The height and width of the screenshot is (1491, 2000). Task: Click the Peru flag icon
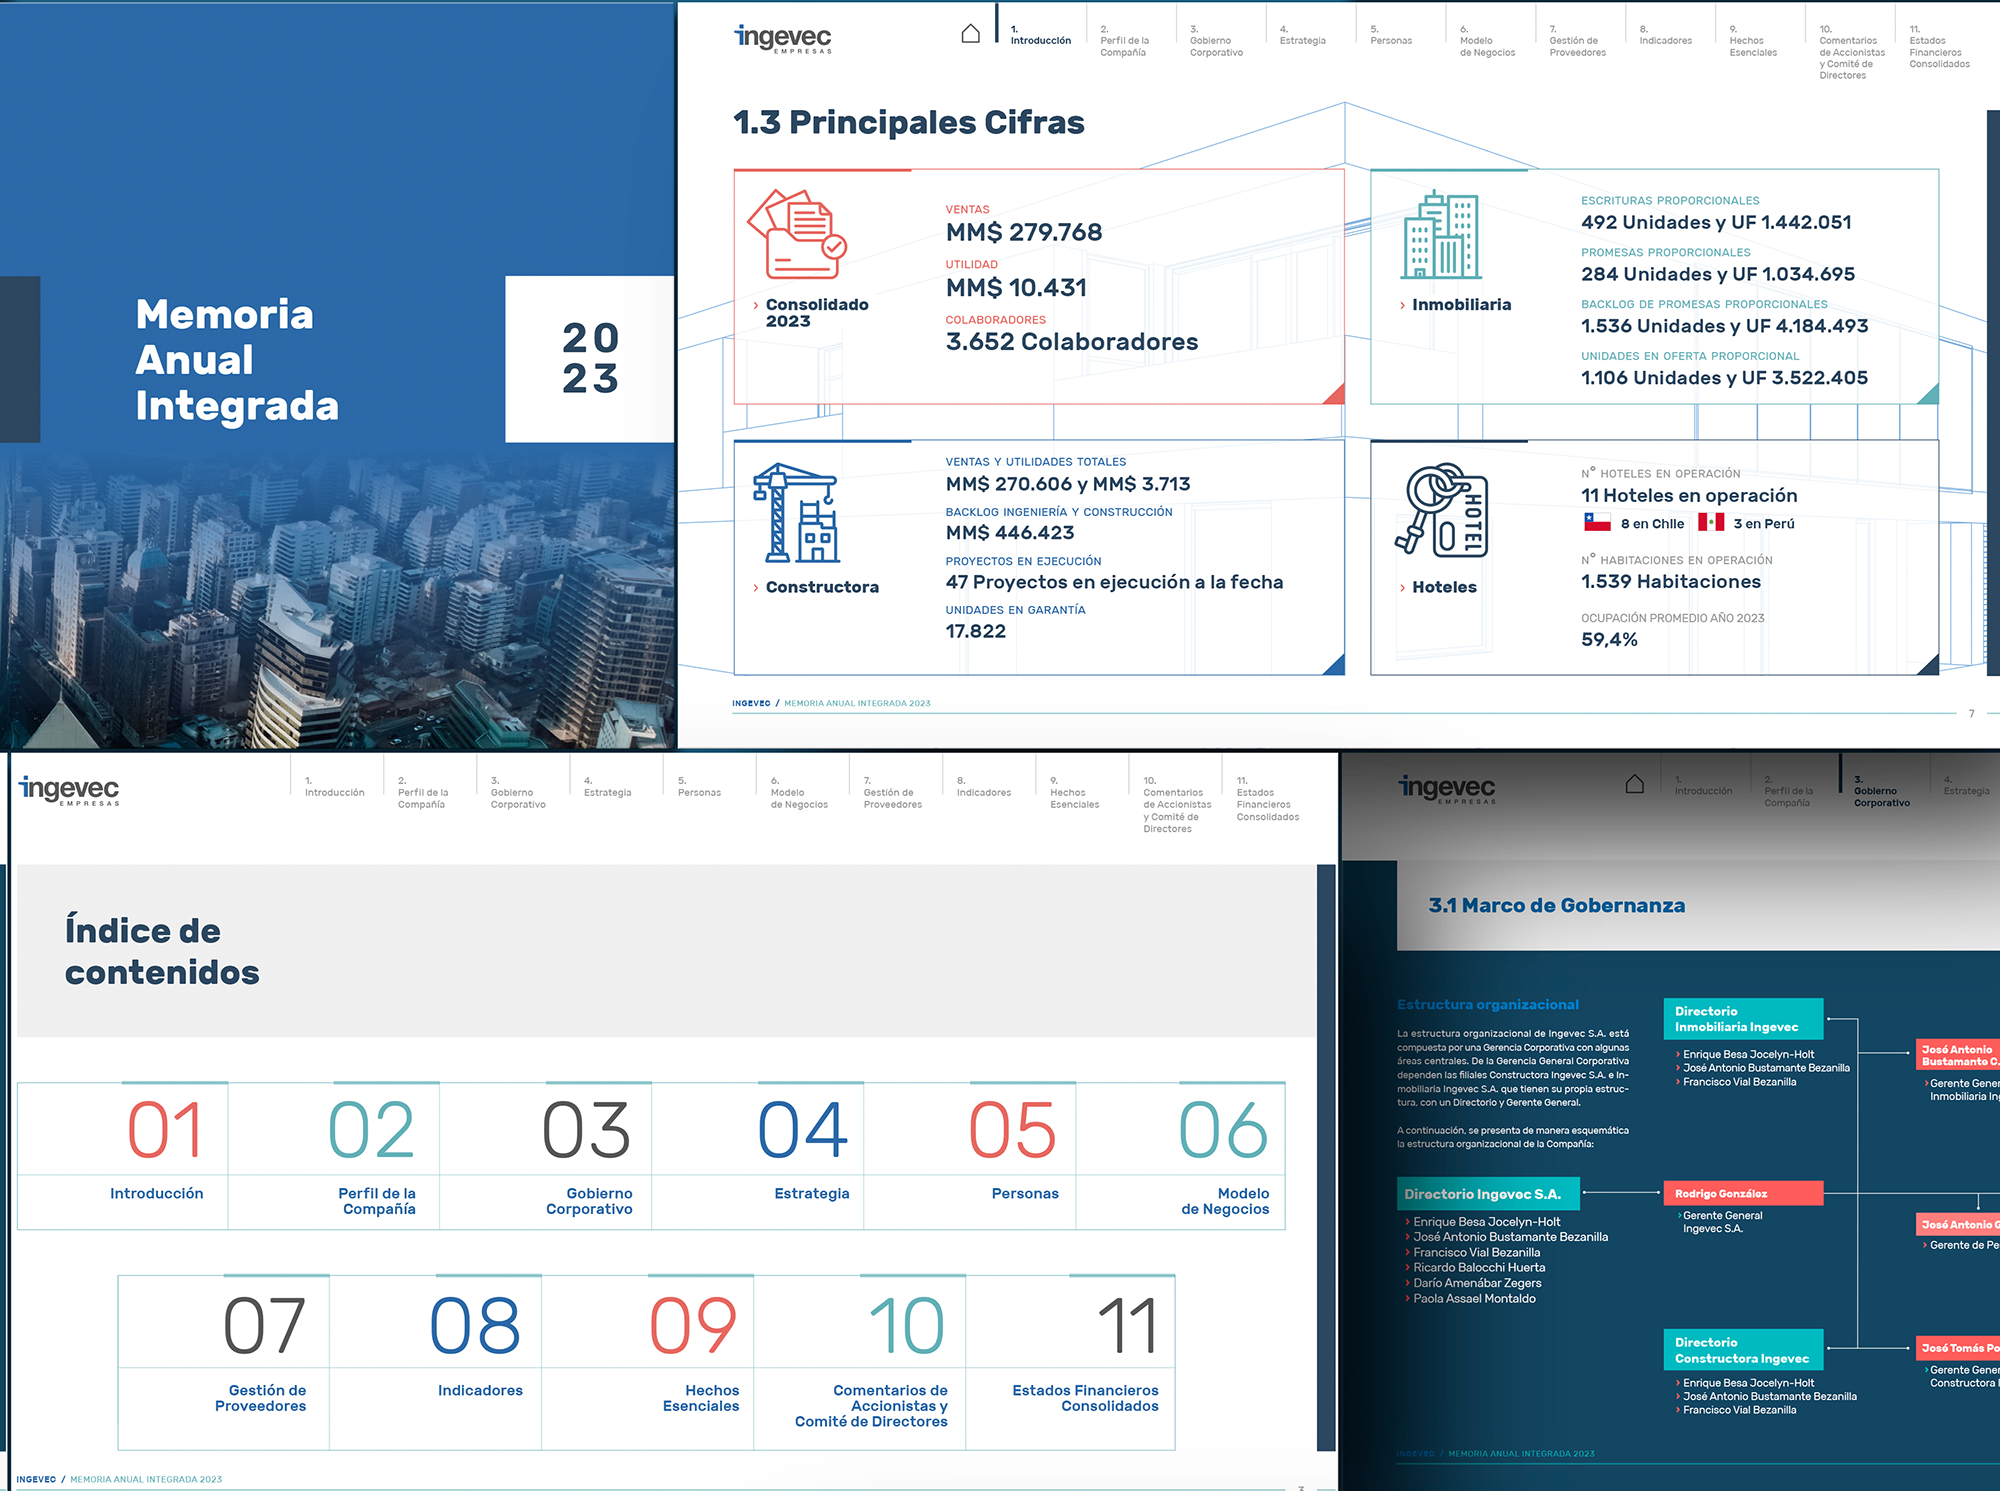(1711, 523)
